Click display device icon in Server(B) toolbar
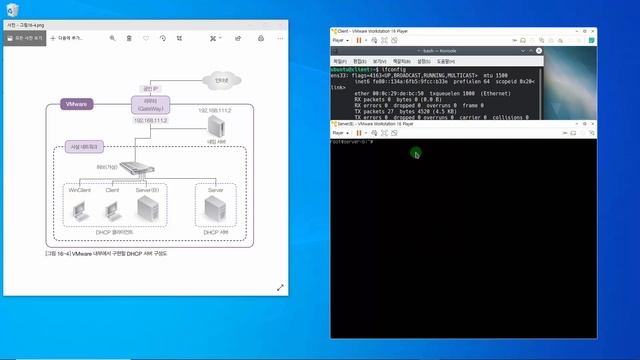The image size is (640, 360). point(573,133)
